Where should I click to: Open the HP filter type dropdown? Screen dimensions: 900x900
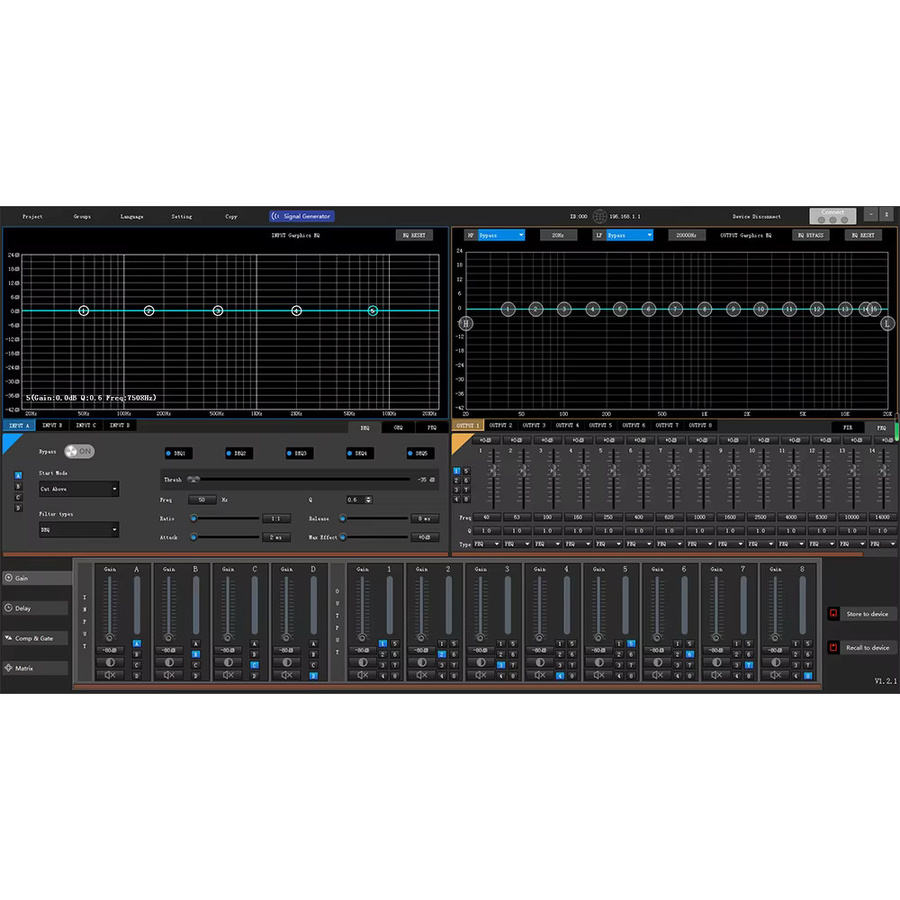tap(501, 235)
